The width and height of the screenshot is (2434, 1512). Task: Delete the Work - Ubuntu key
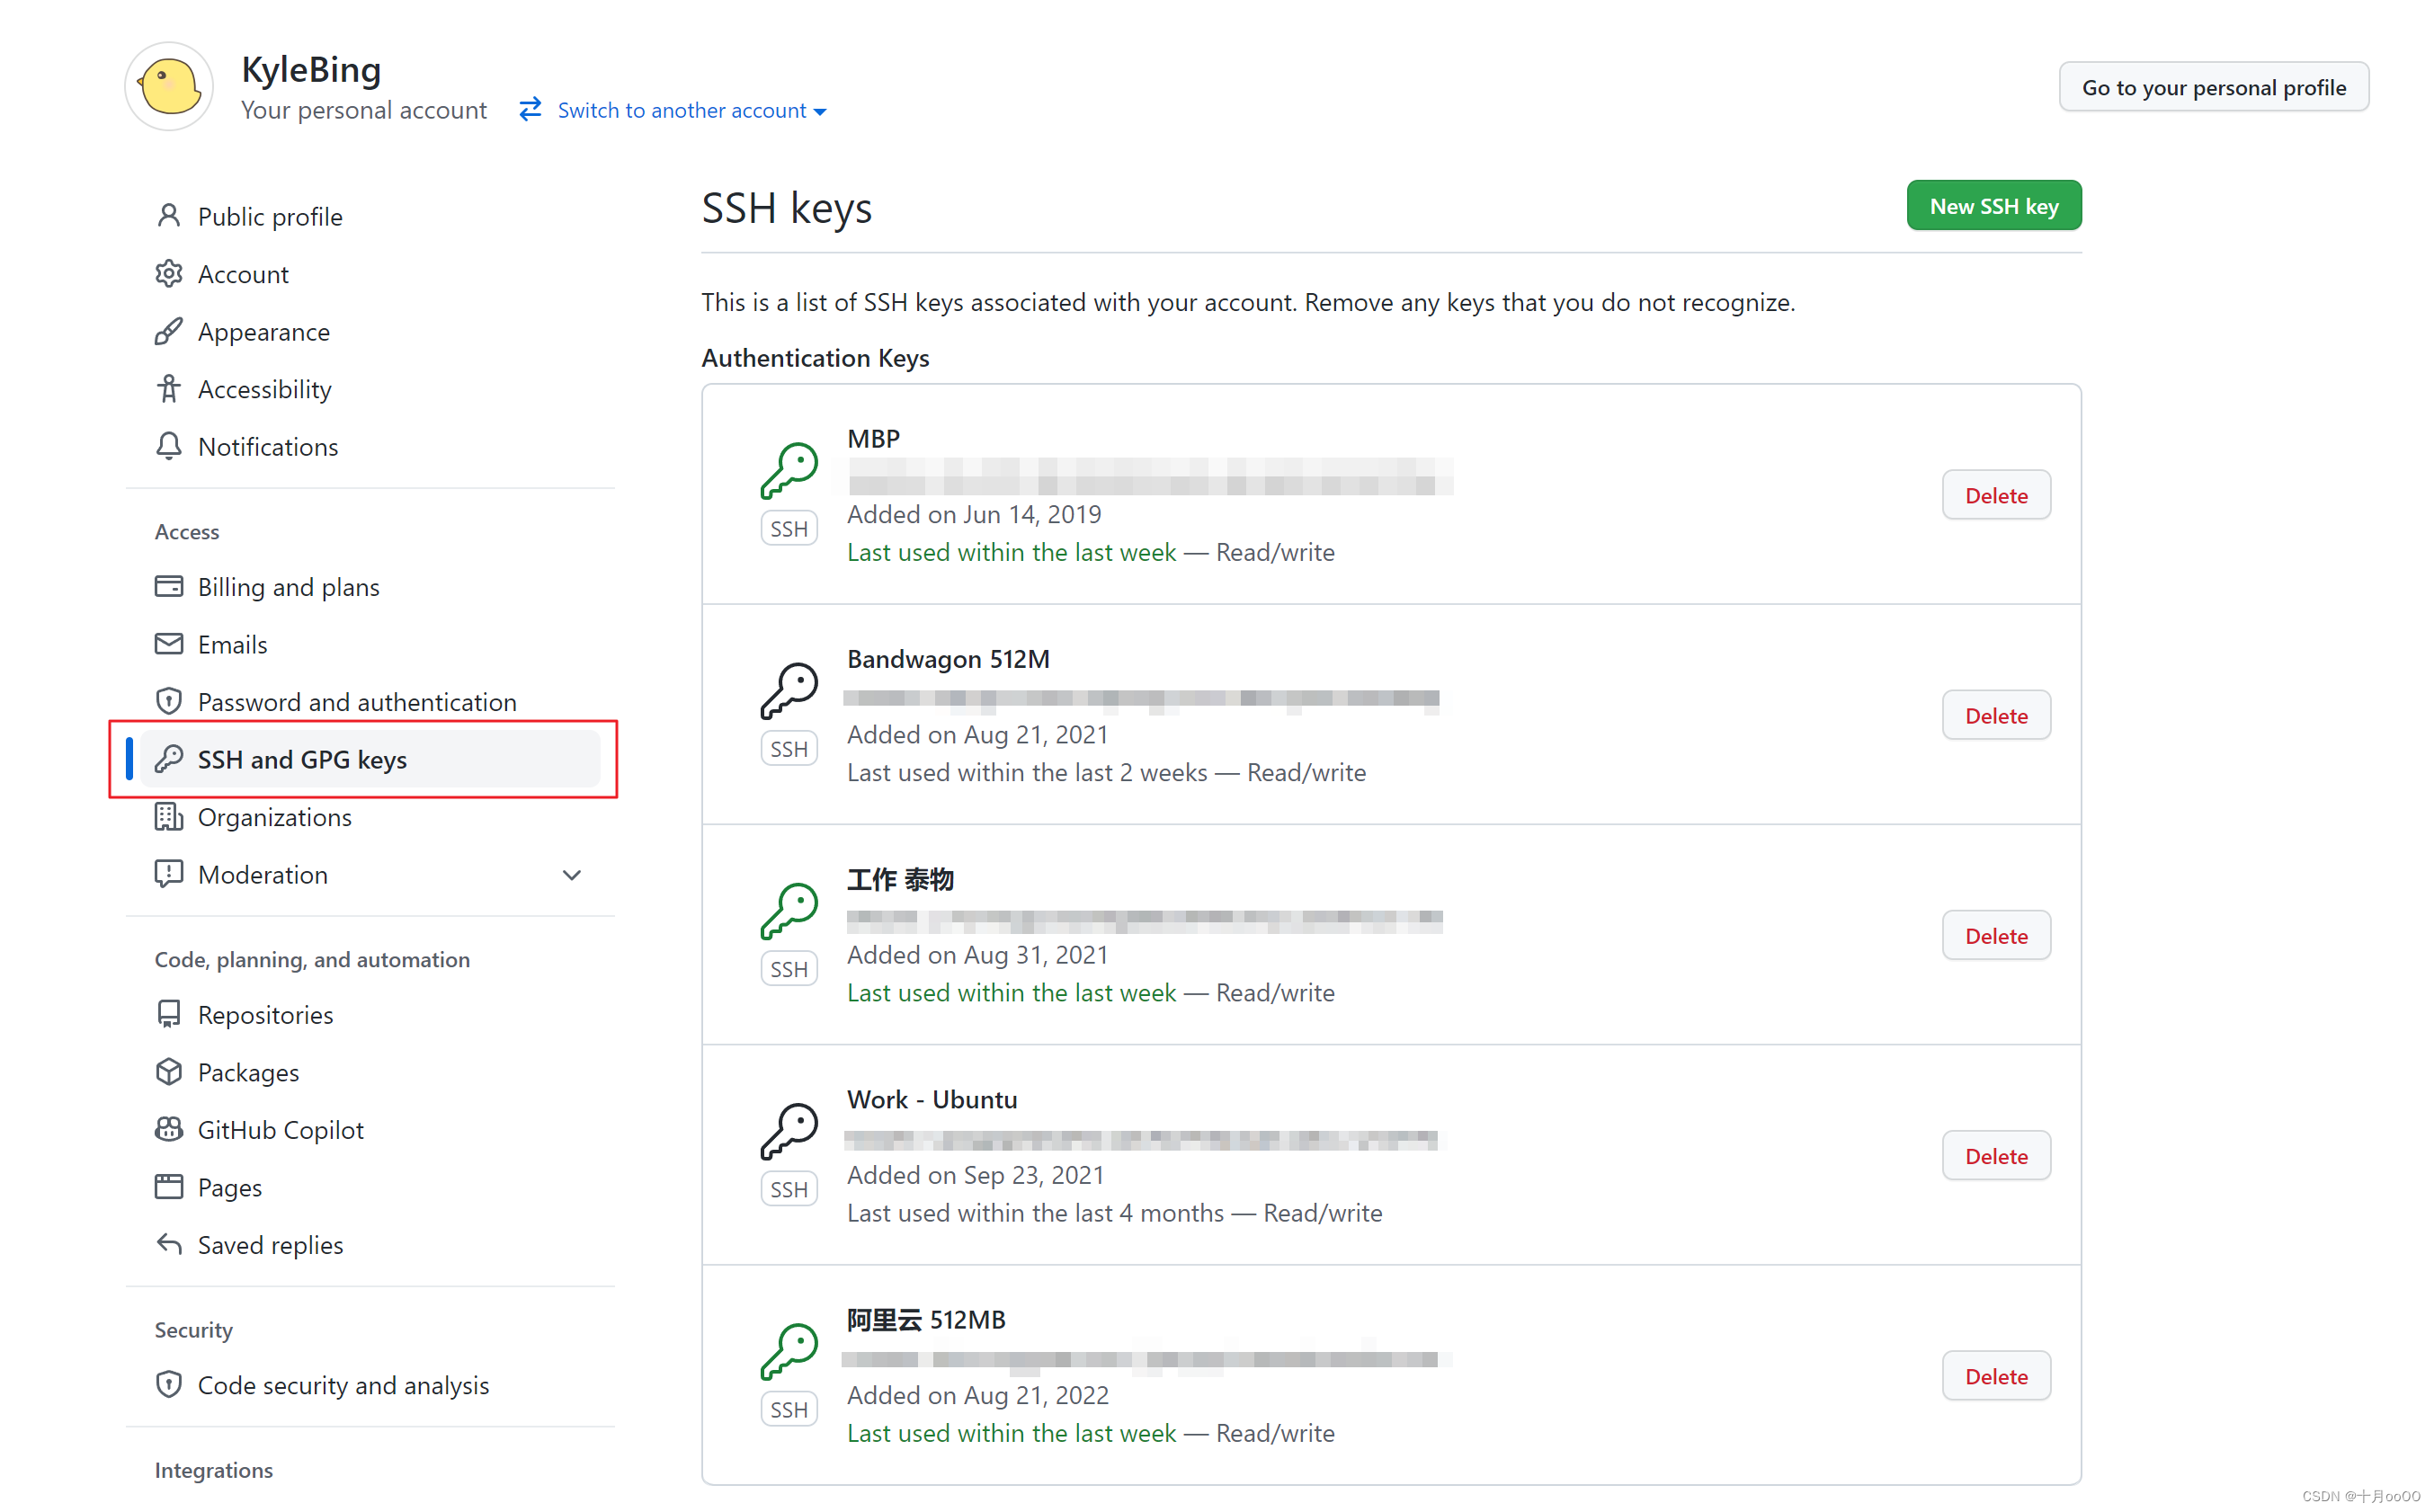tap(1996, 1156)
